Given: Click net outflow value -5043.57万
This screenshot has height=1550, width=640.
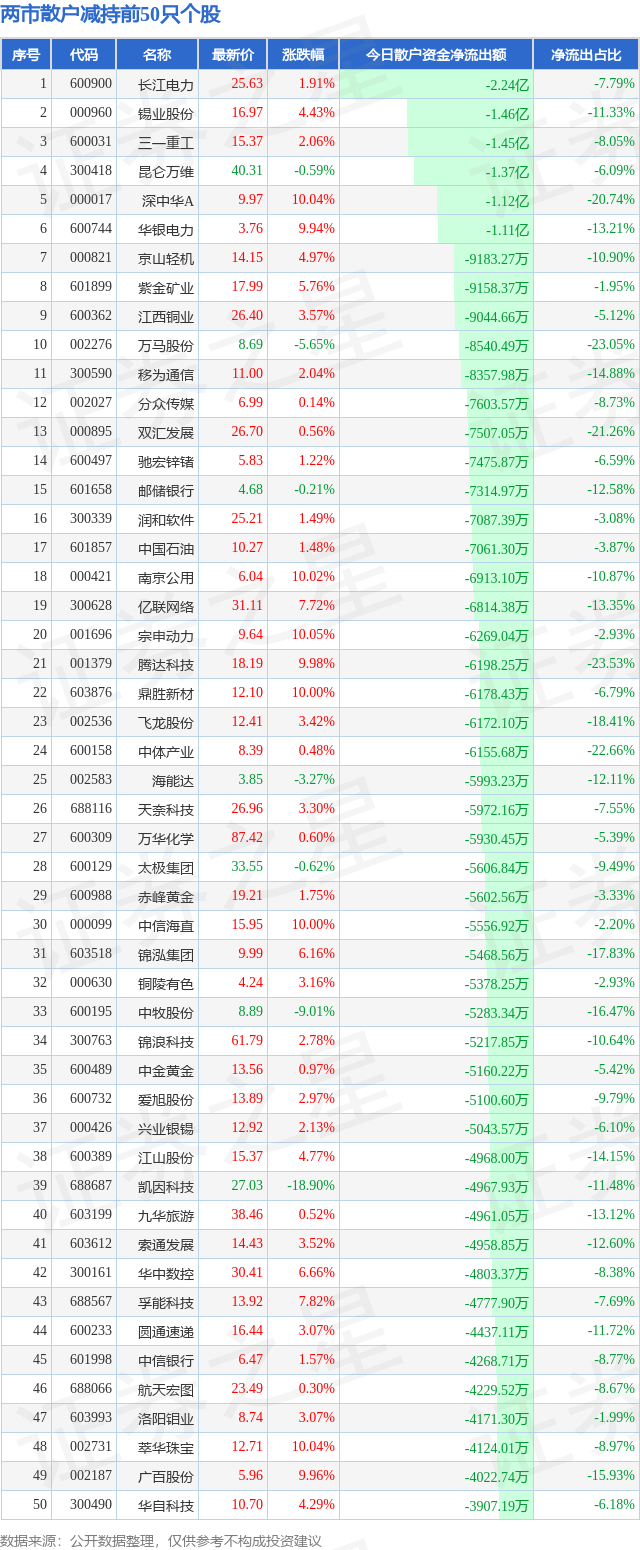Looking at the screenshot, I should [x=497, y=1129].
